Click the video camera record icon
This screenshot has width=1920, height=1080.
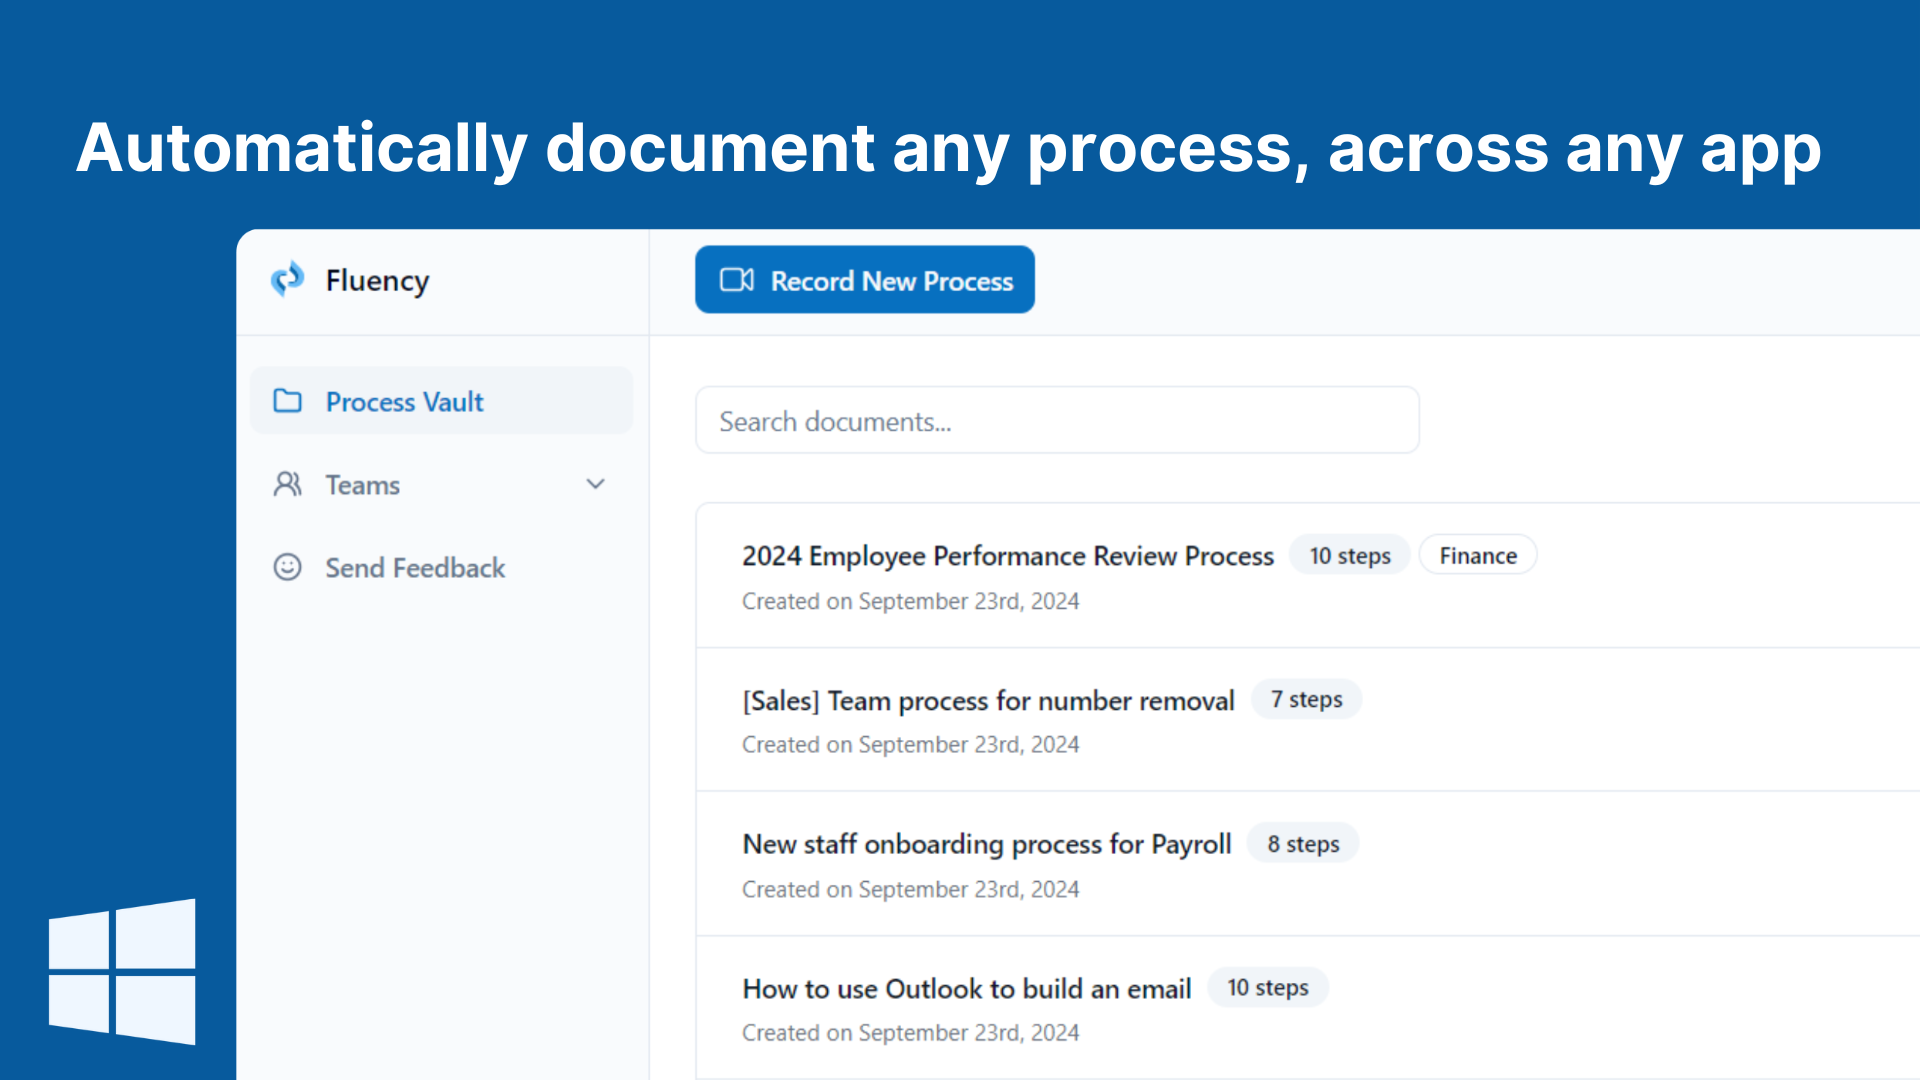click(737, 280)
